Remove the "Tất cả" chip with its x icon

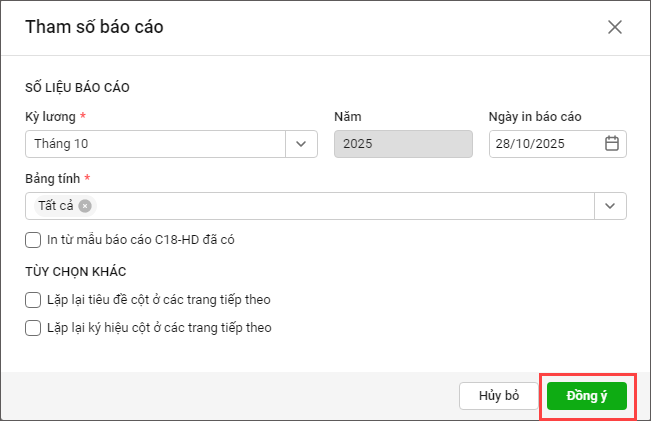click(x=85, y=206)
